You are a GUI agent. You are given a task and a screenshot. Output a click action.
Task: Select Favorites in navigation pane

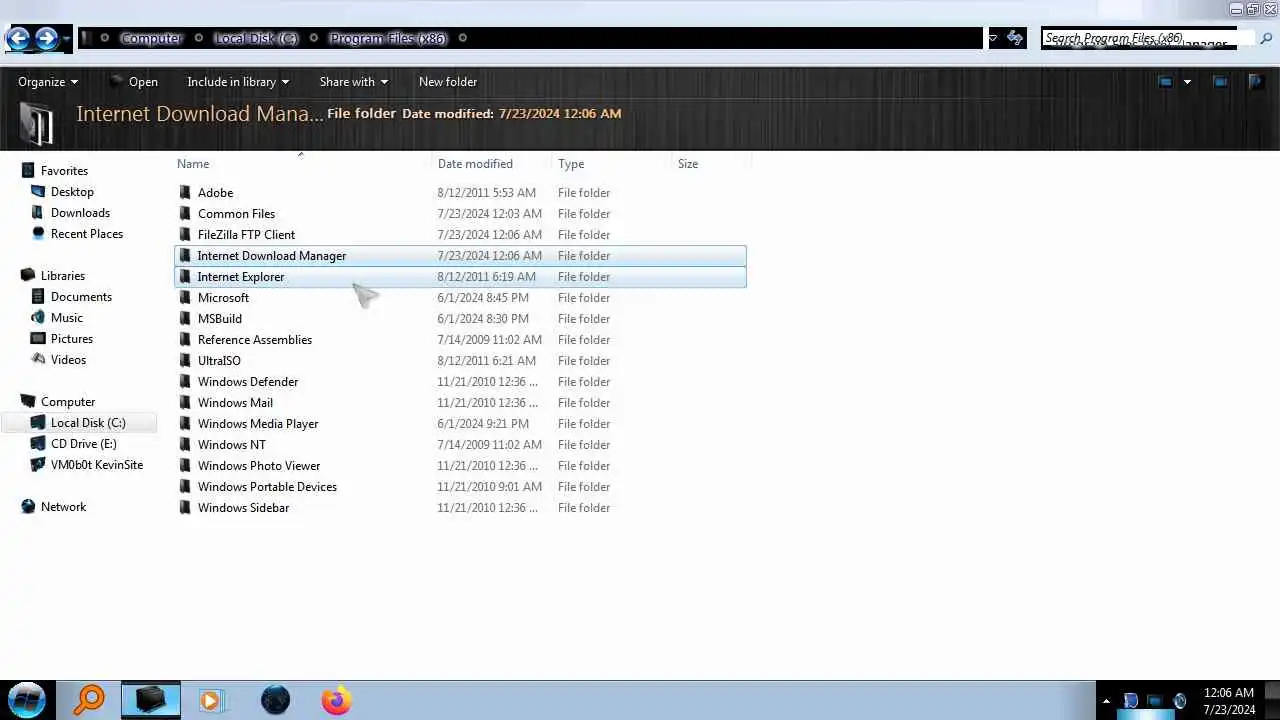click(x=64, y=171)
